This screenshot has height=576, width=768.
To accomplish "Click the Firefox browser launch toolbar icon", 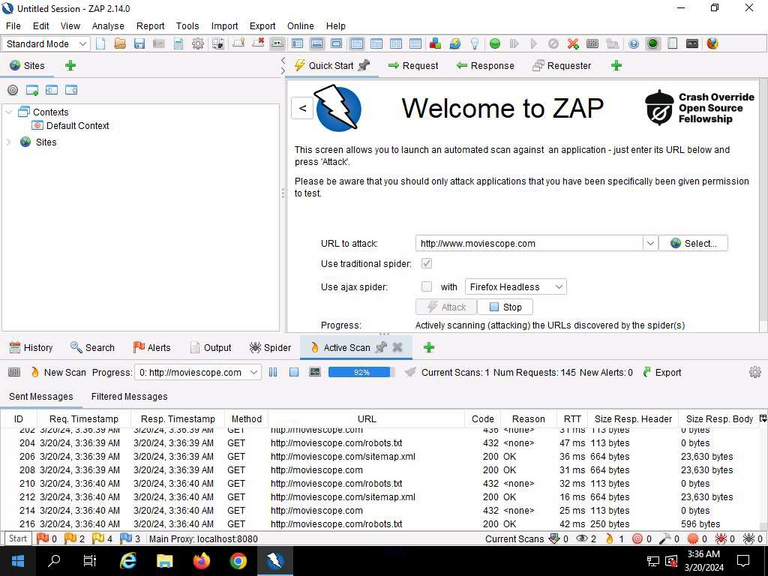I will [x=713, y=44].
